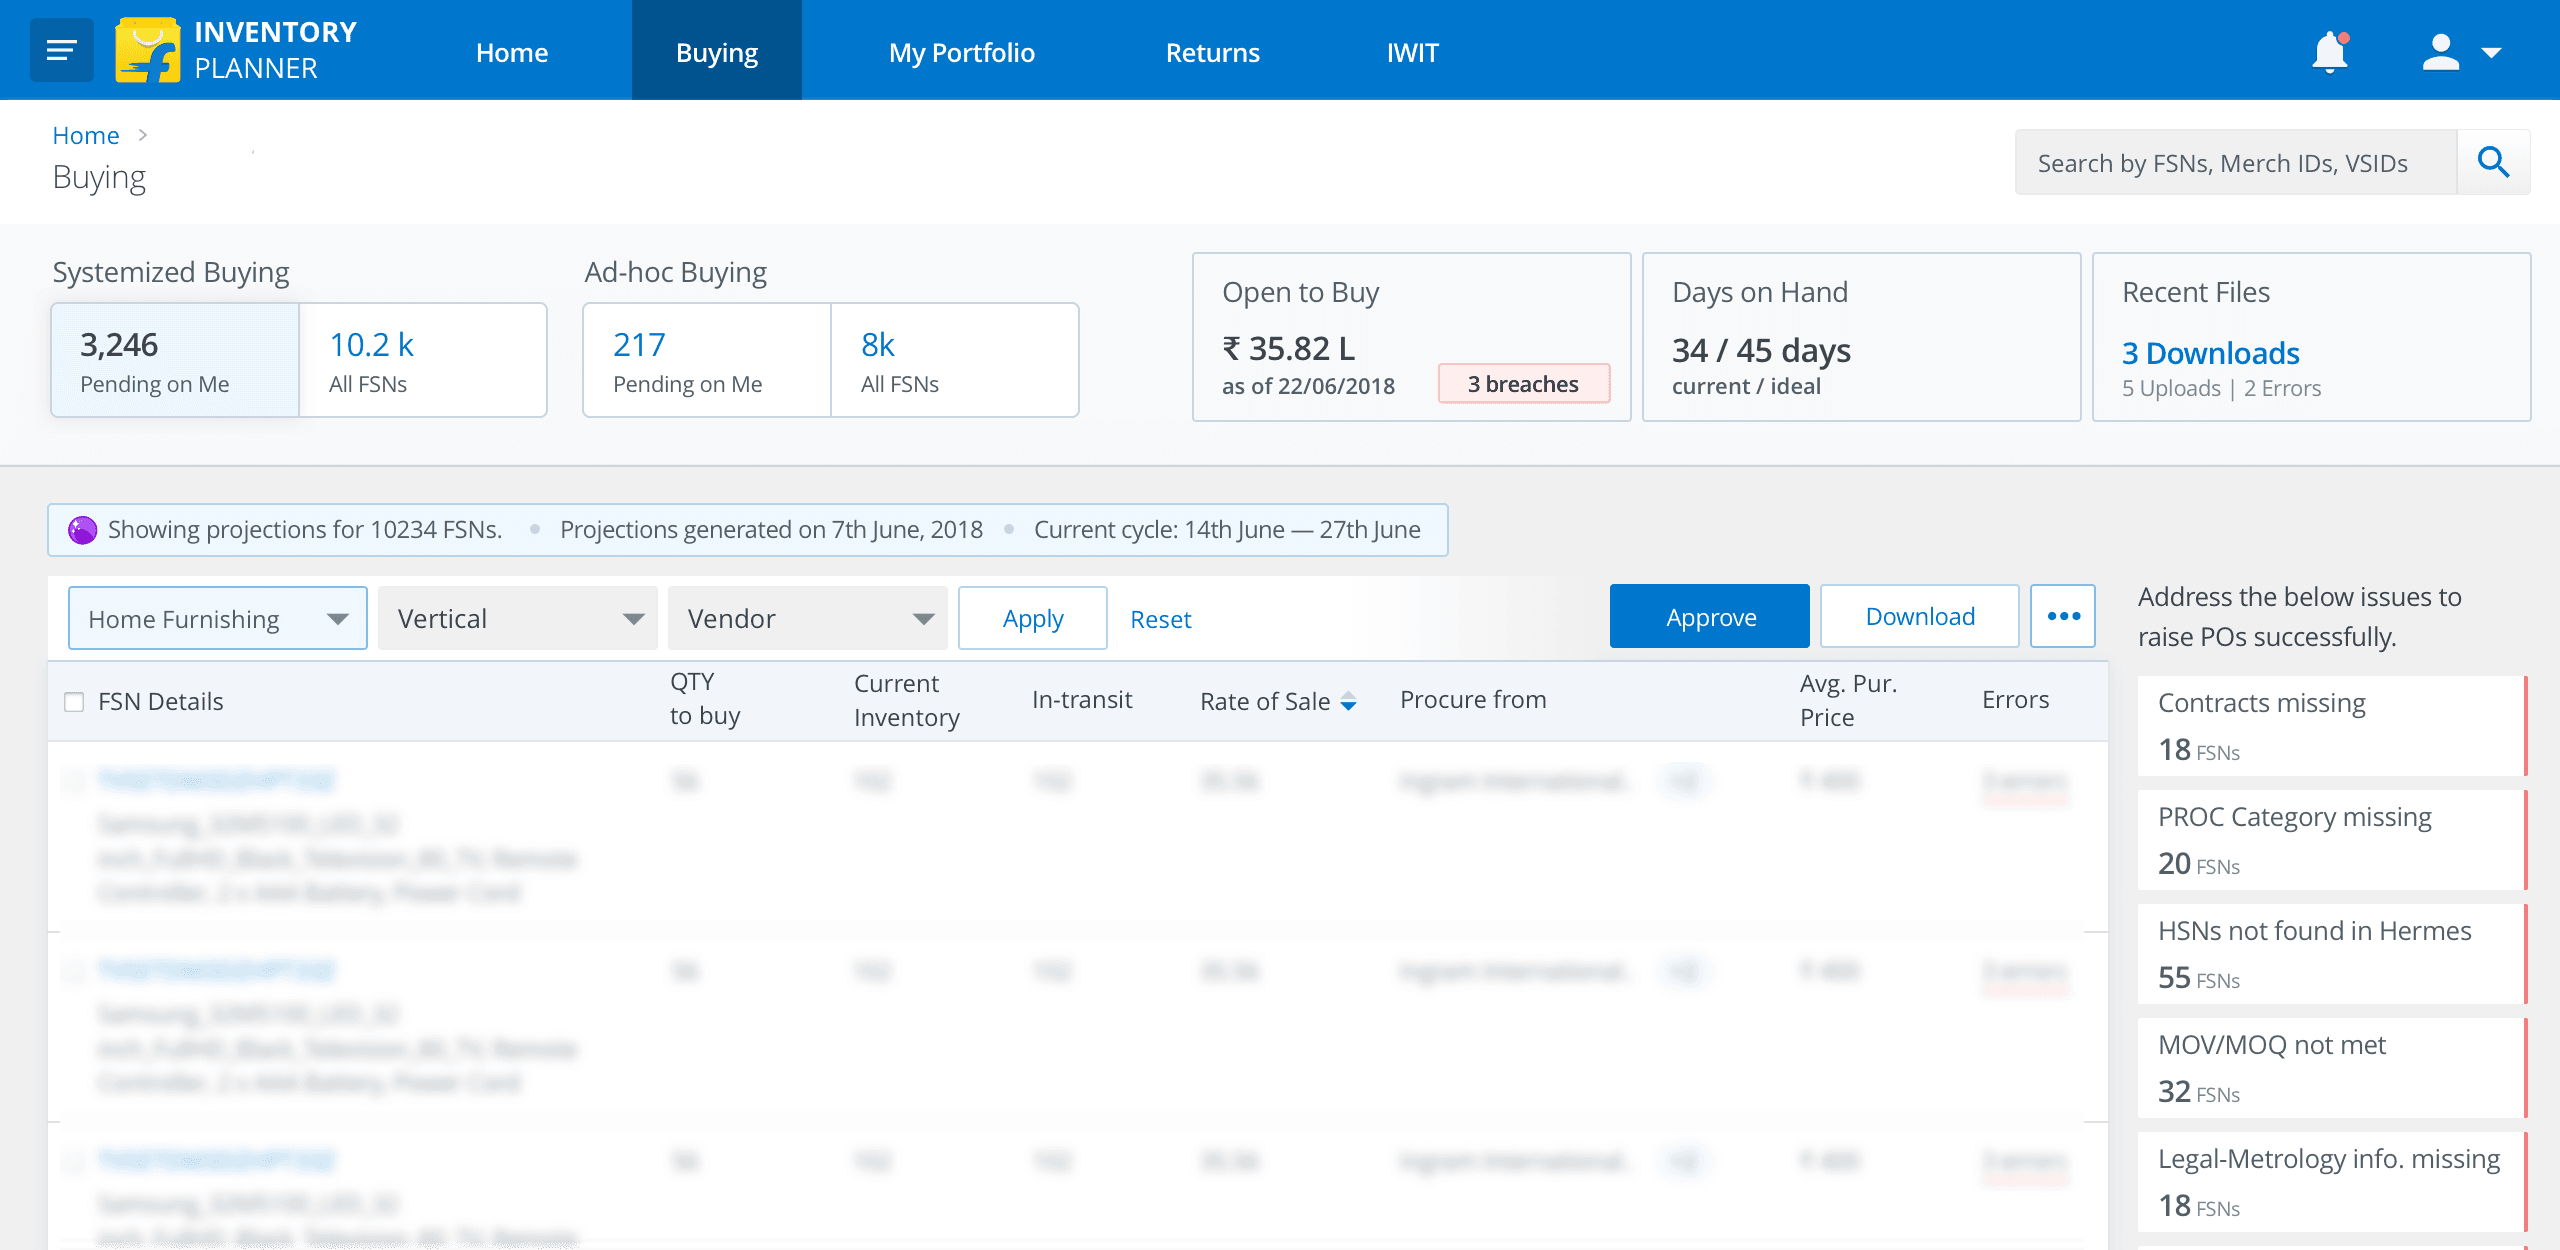Focus the FSN search input field
Screen dimensions: 2560x1250
click(2235, 163)
